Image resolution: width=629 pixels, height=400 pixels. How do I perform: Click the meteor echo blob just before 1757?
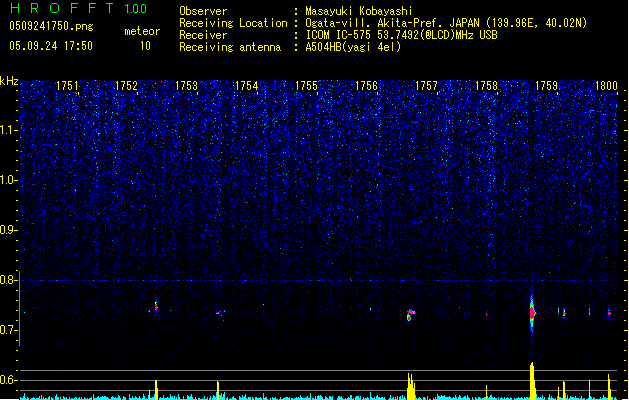(411, 314)
